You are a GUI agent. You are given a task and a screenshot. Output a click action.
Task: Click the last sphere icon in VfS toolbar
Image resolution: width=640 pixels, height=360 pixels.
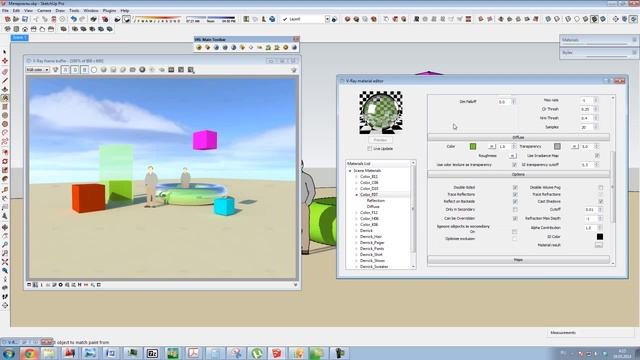tap(294, 47)
